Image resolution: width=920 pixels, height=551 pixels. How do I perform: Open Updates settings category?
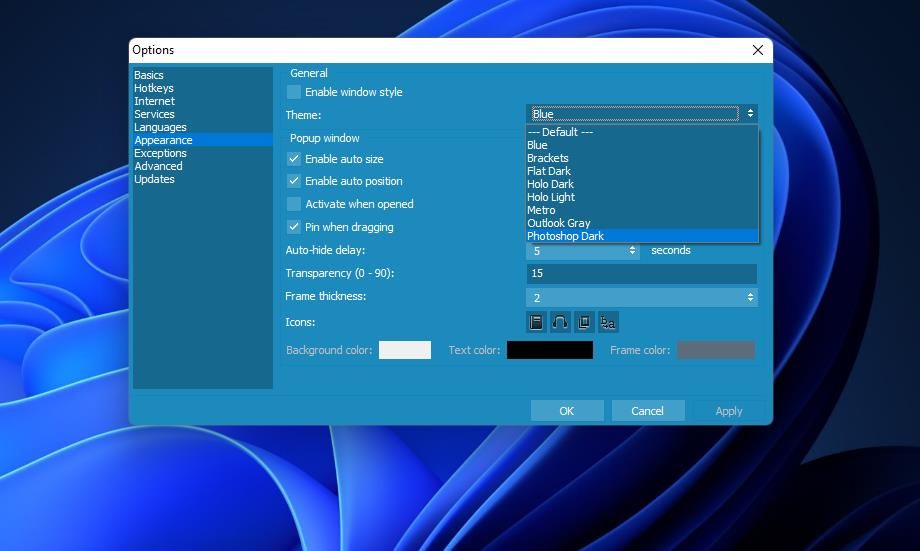coord(202,179)
